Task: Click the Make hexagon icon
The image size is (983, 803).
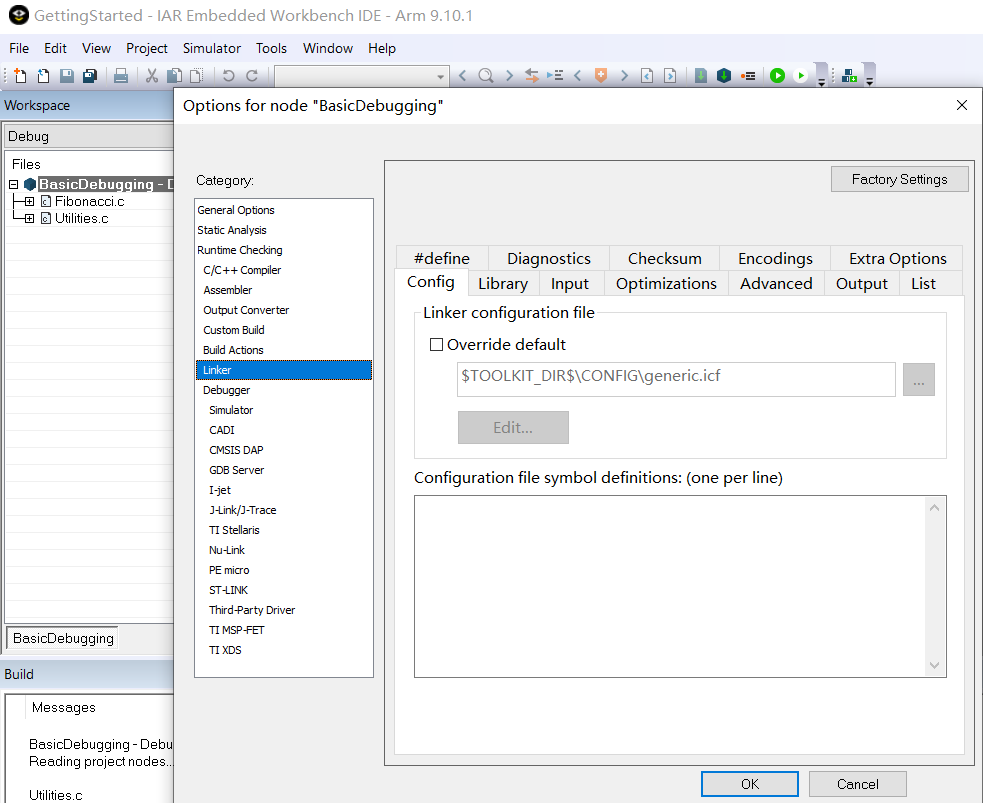Action: pyautogui.click(x=724, y=76)
